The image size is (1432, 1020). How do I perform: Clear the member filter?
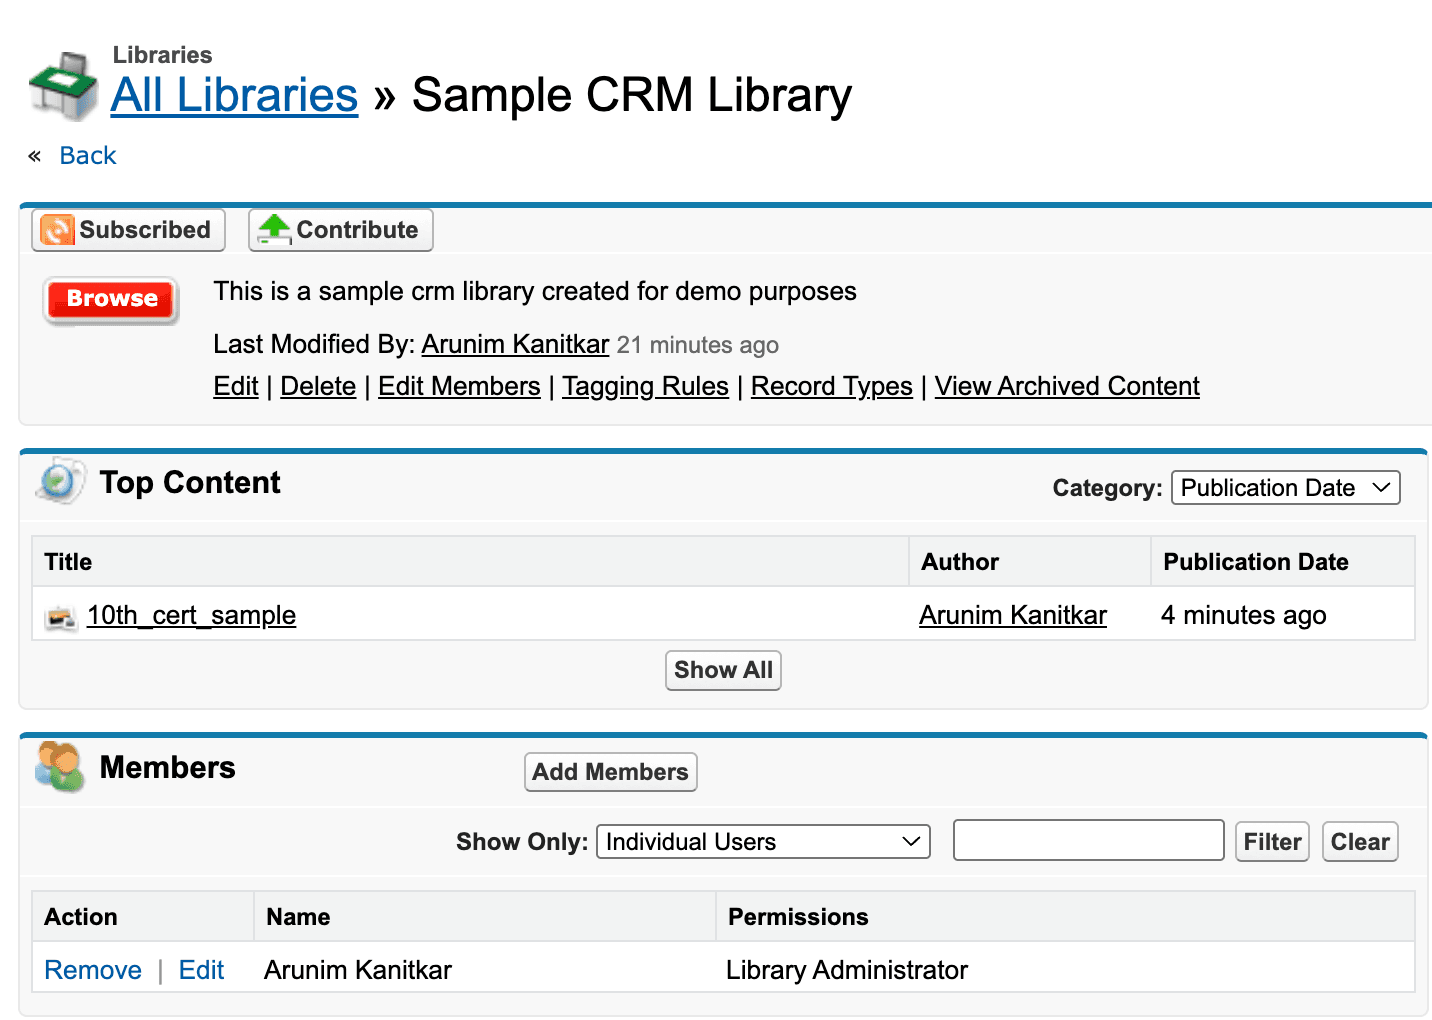1360,841
